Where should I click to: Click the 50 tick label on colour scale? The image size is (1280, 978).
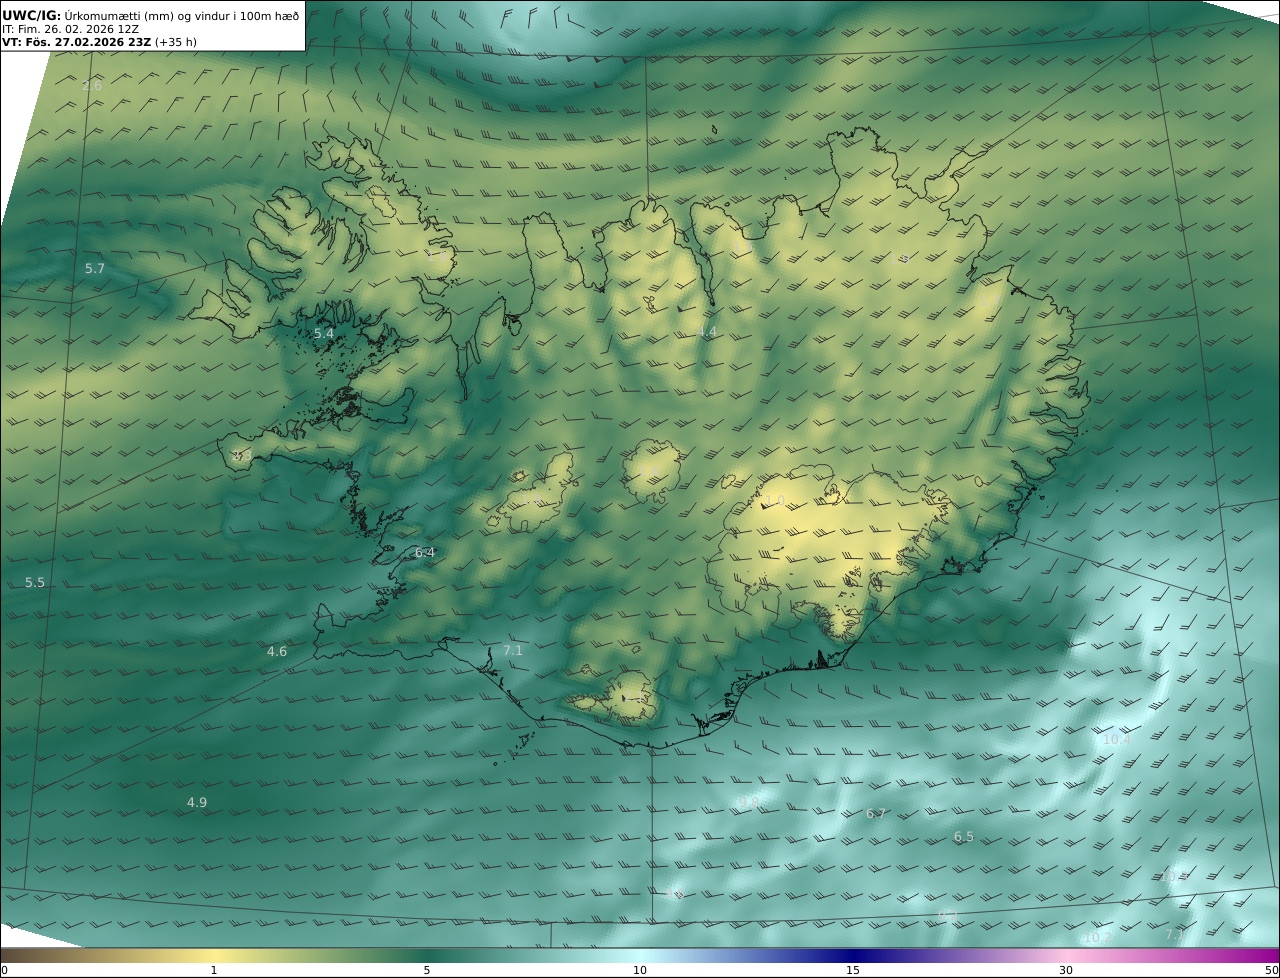1271,970
